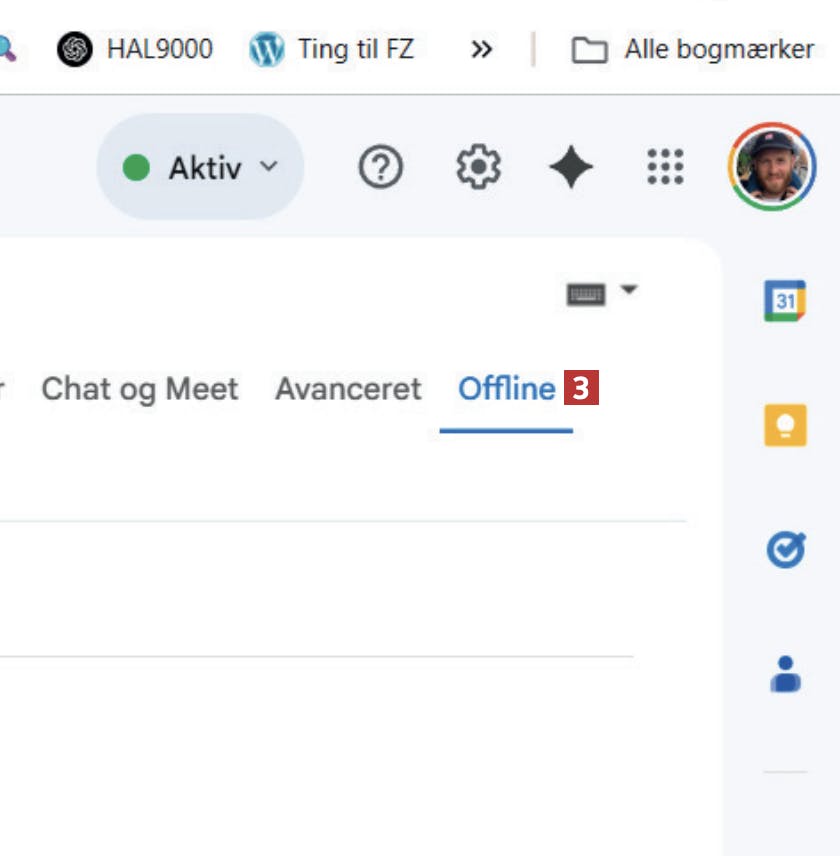Open Google Keep in side panel

785,425
